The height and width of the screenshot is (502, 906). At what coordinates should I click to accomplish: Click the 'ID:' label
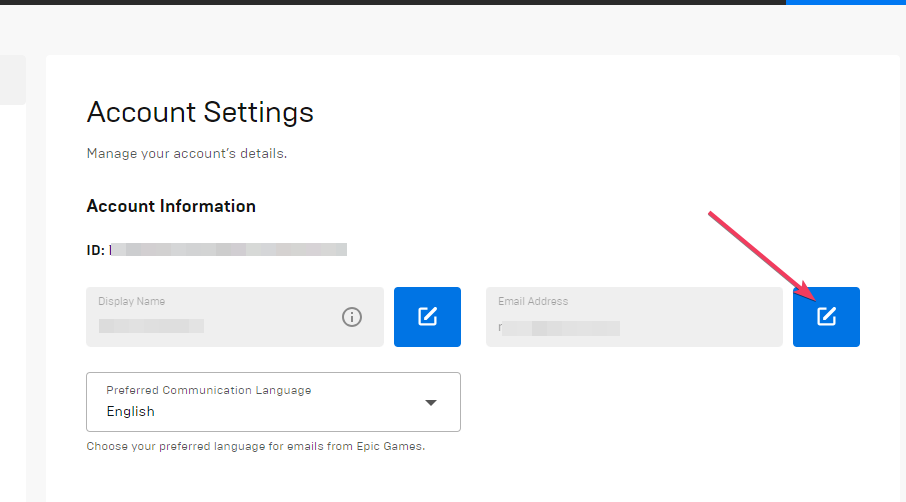(x=96, y=249)
